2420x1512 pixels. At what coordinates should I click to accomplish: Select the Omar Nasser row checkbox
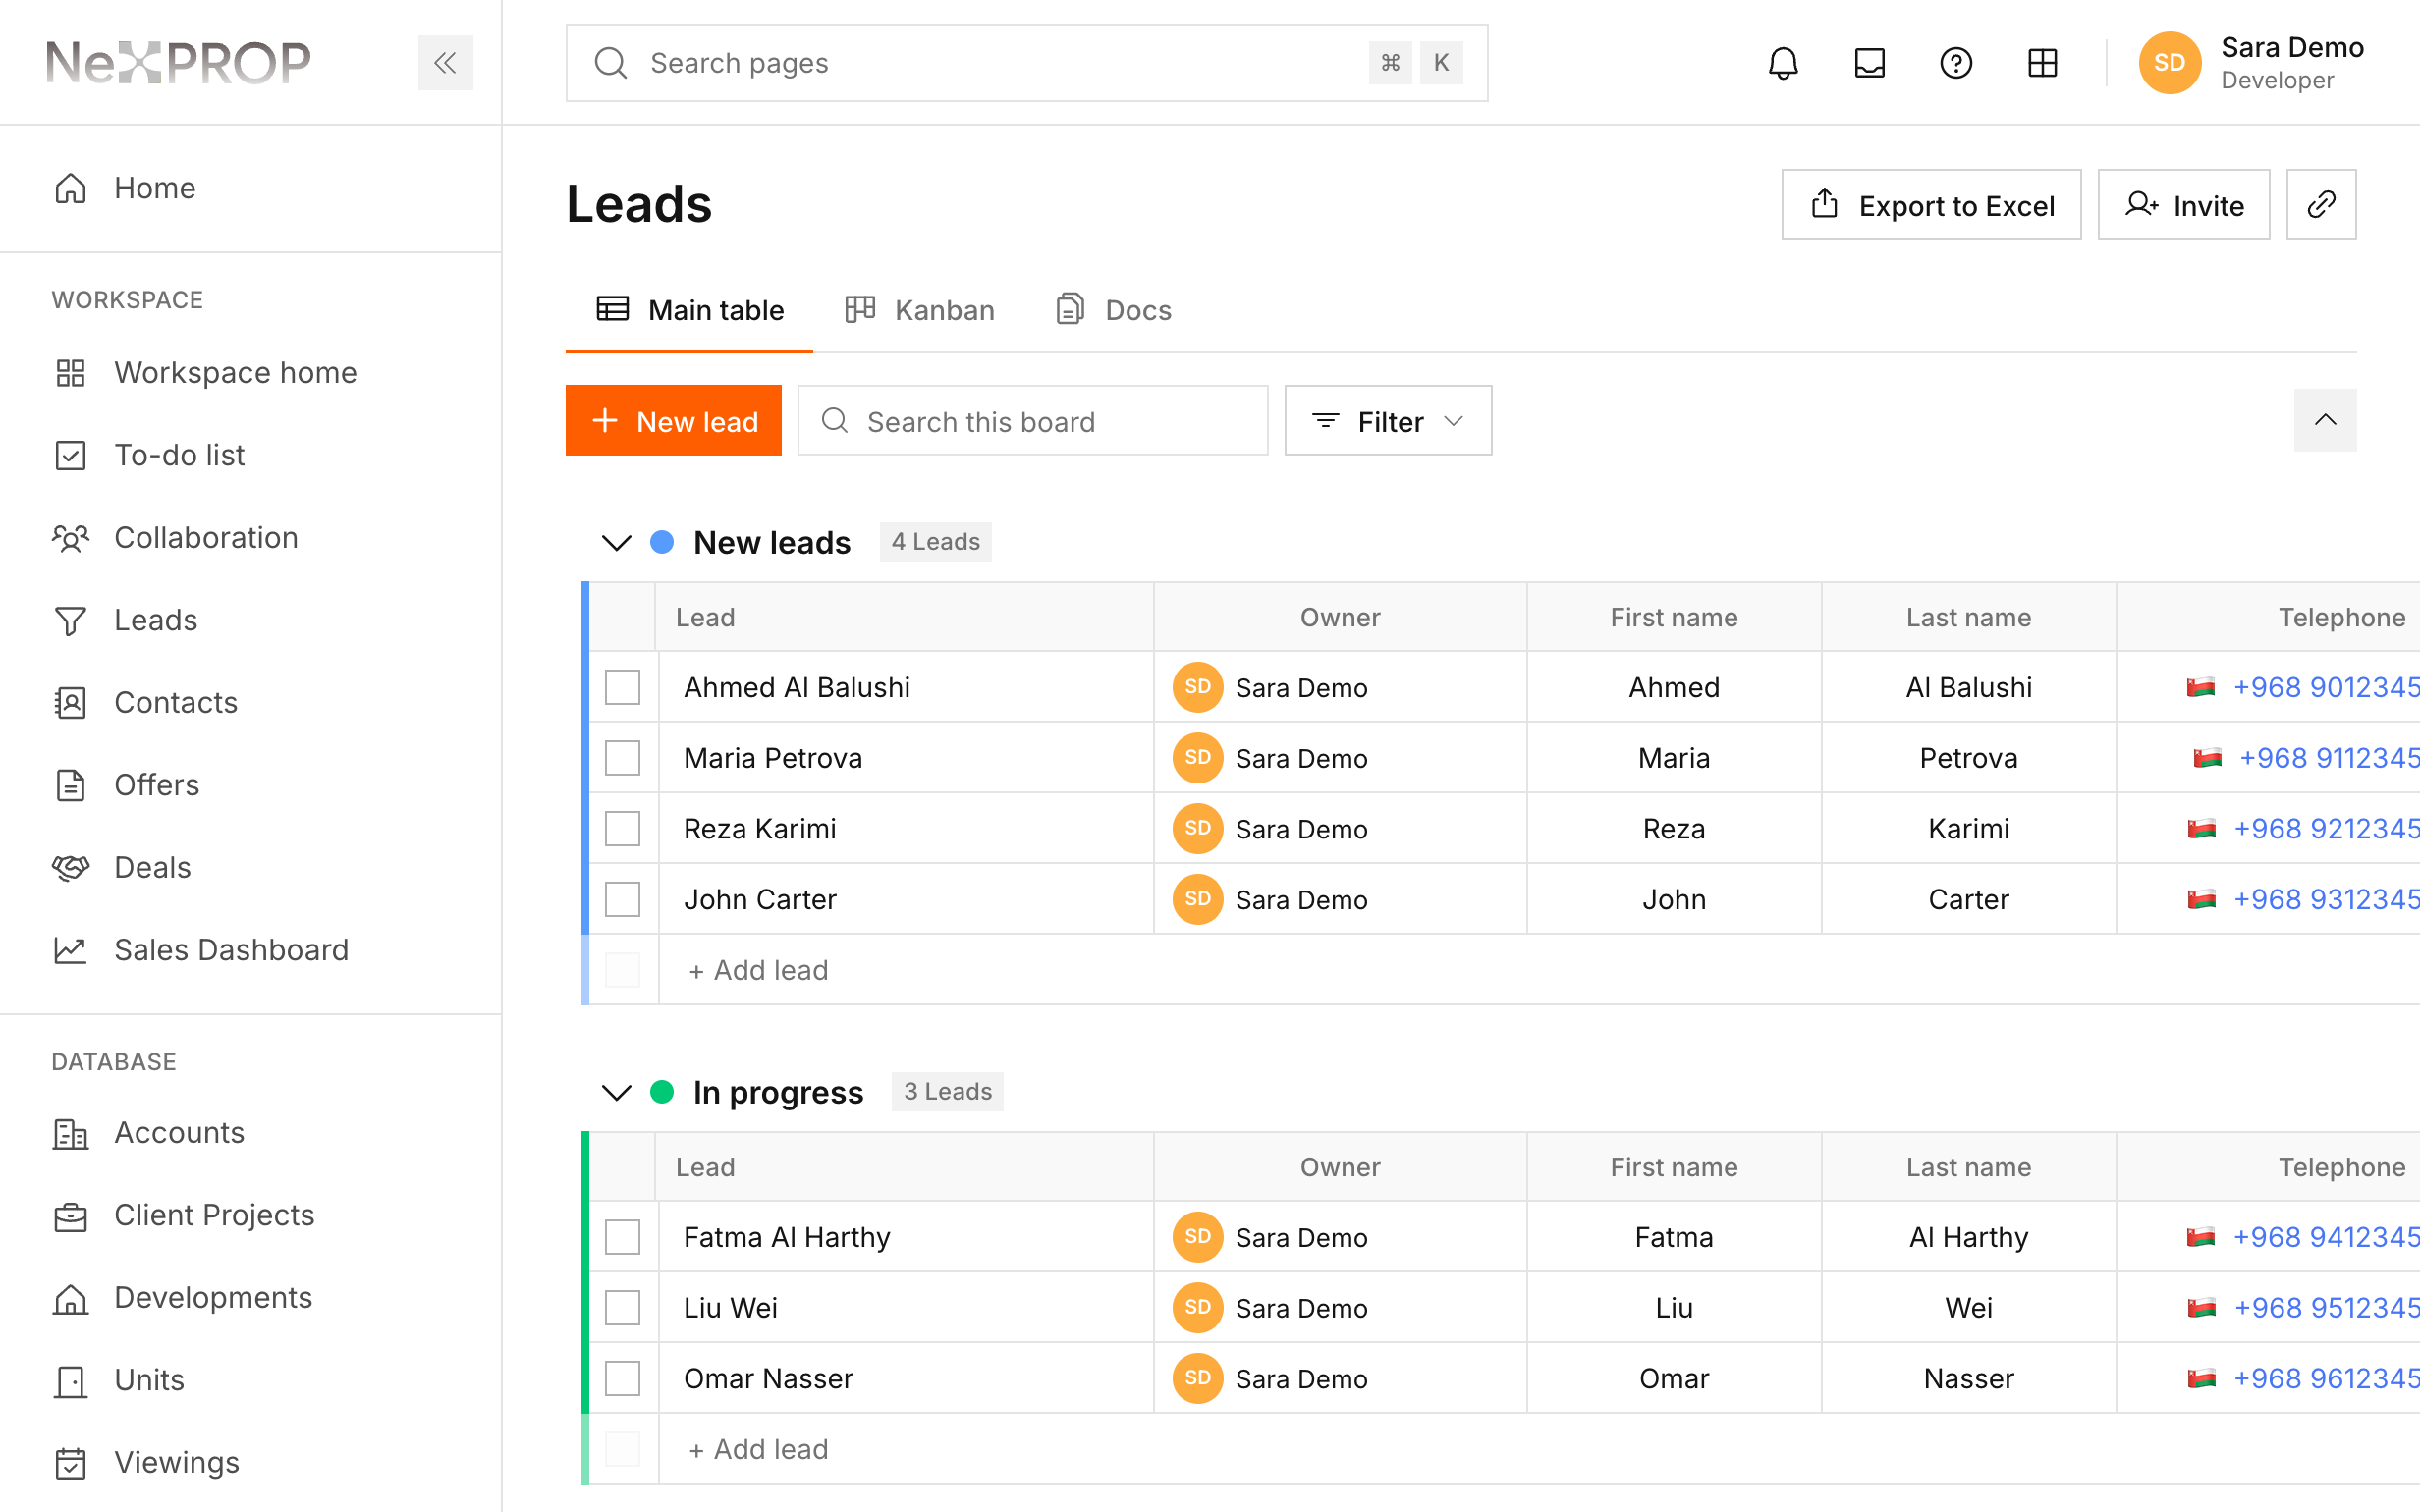click(x=622, y=1379)
